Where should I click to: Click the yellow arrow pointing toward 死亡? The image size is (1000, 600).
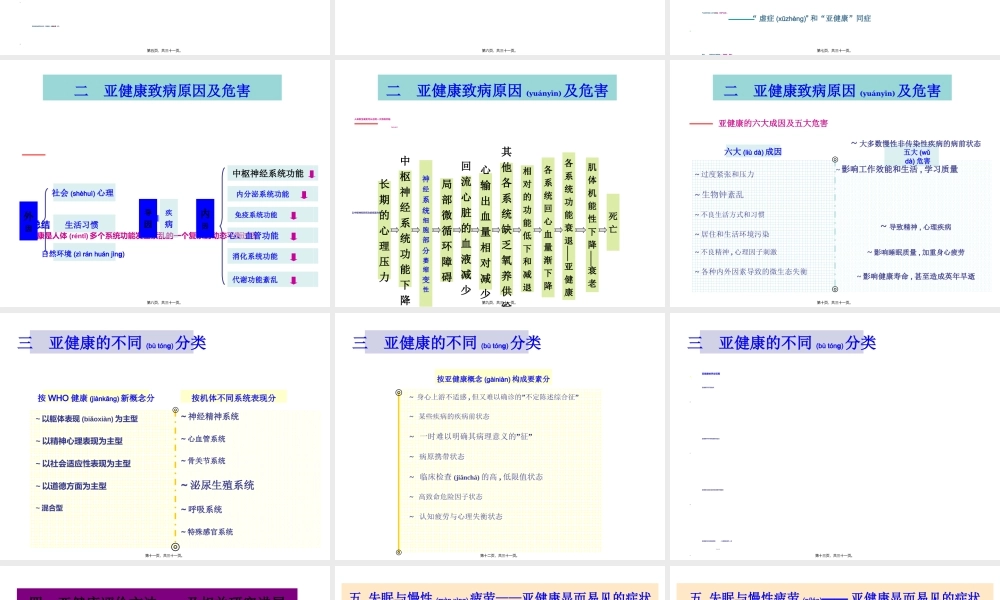(602, 229)
